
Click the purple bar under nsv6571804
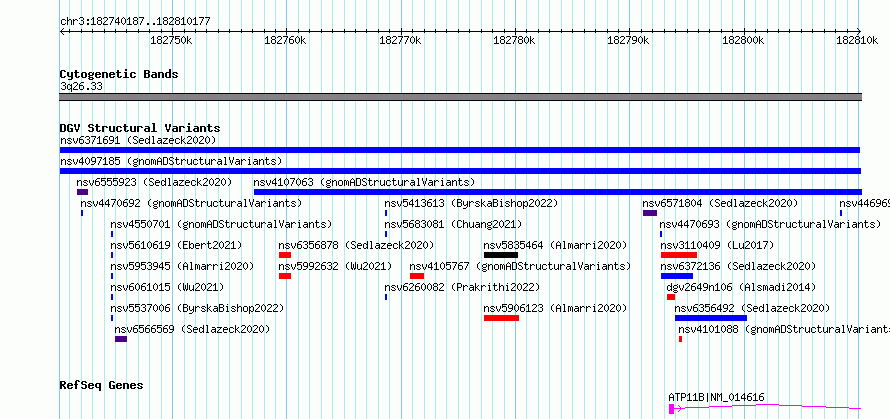pyautogui.click(x=650, y=213)
